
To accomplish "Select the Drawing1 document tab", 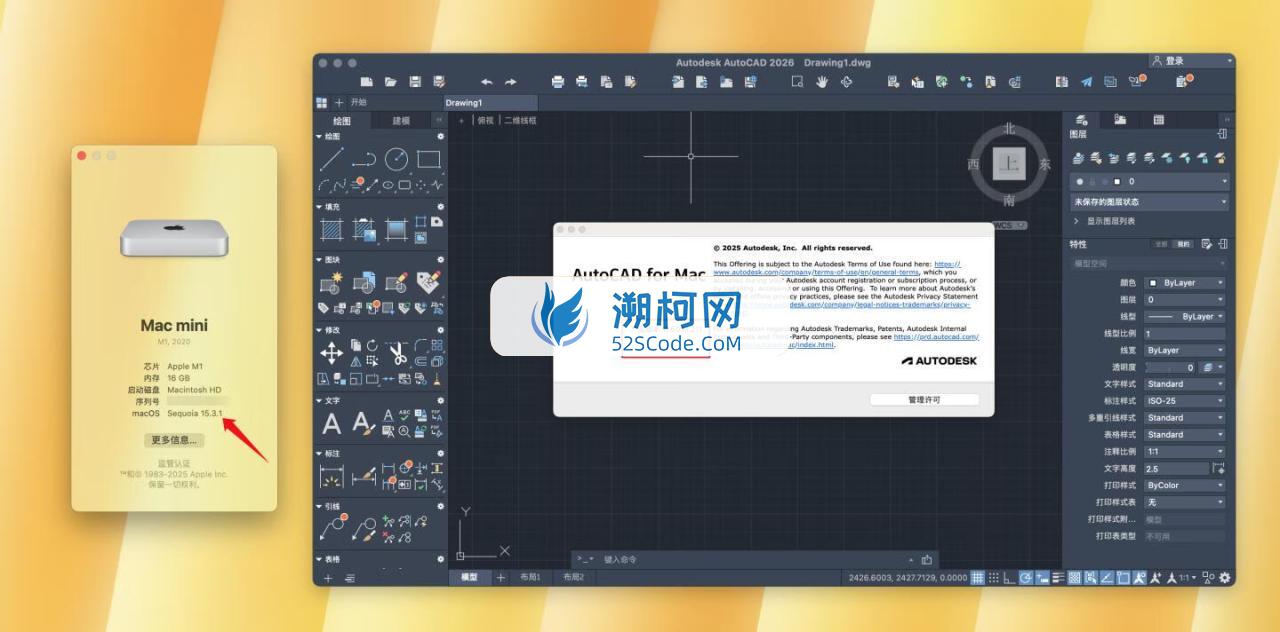I will point(490,102).
